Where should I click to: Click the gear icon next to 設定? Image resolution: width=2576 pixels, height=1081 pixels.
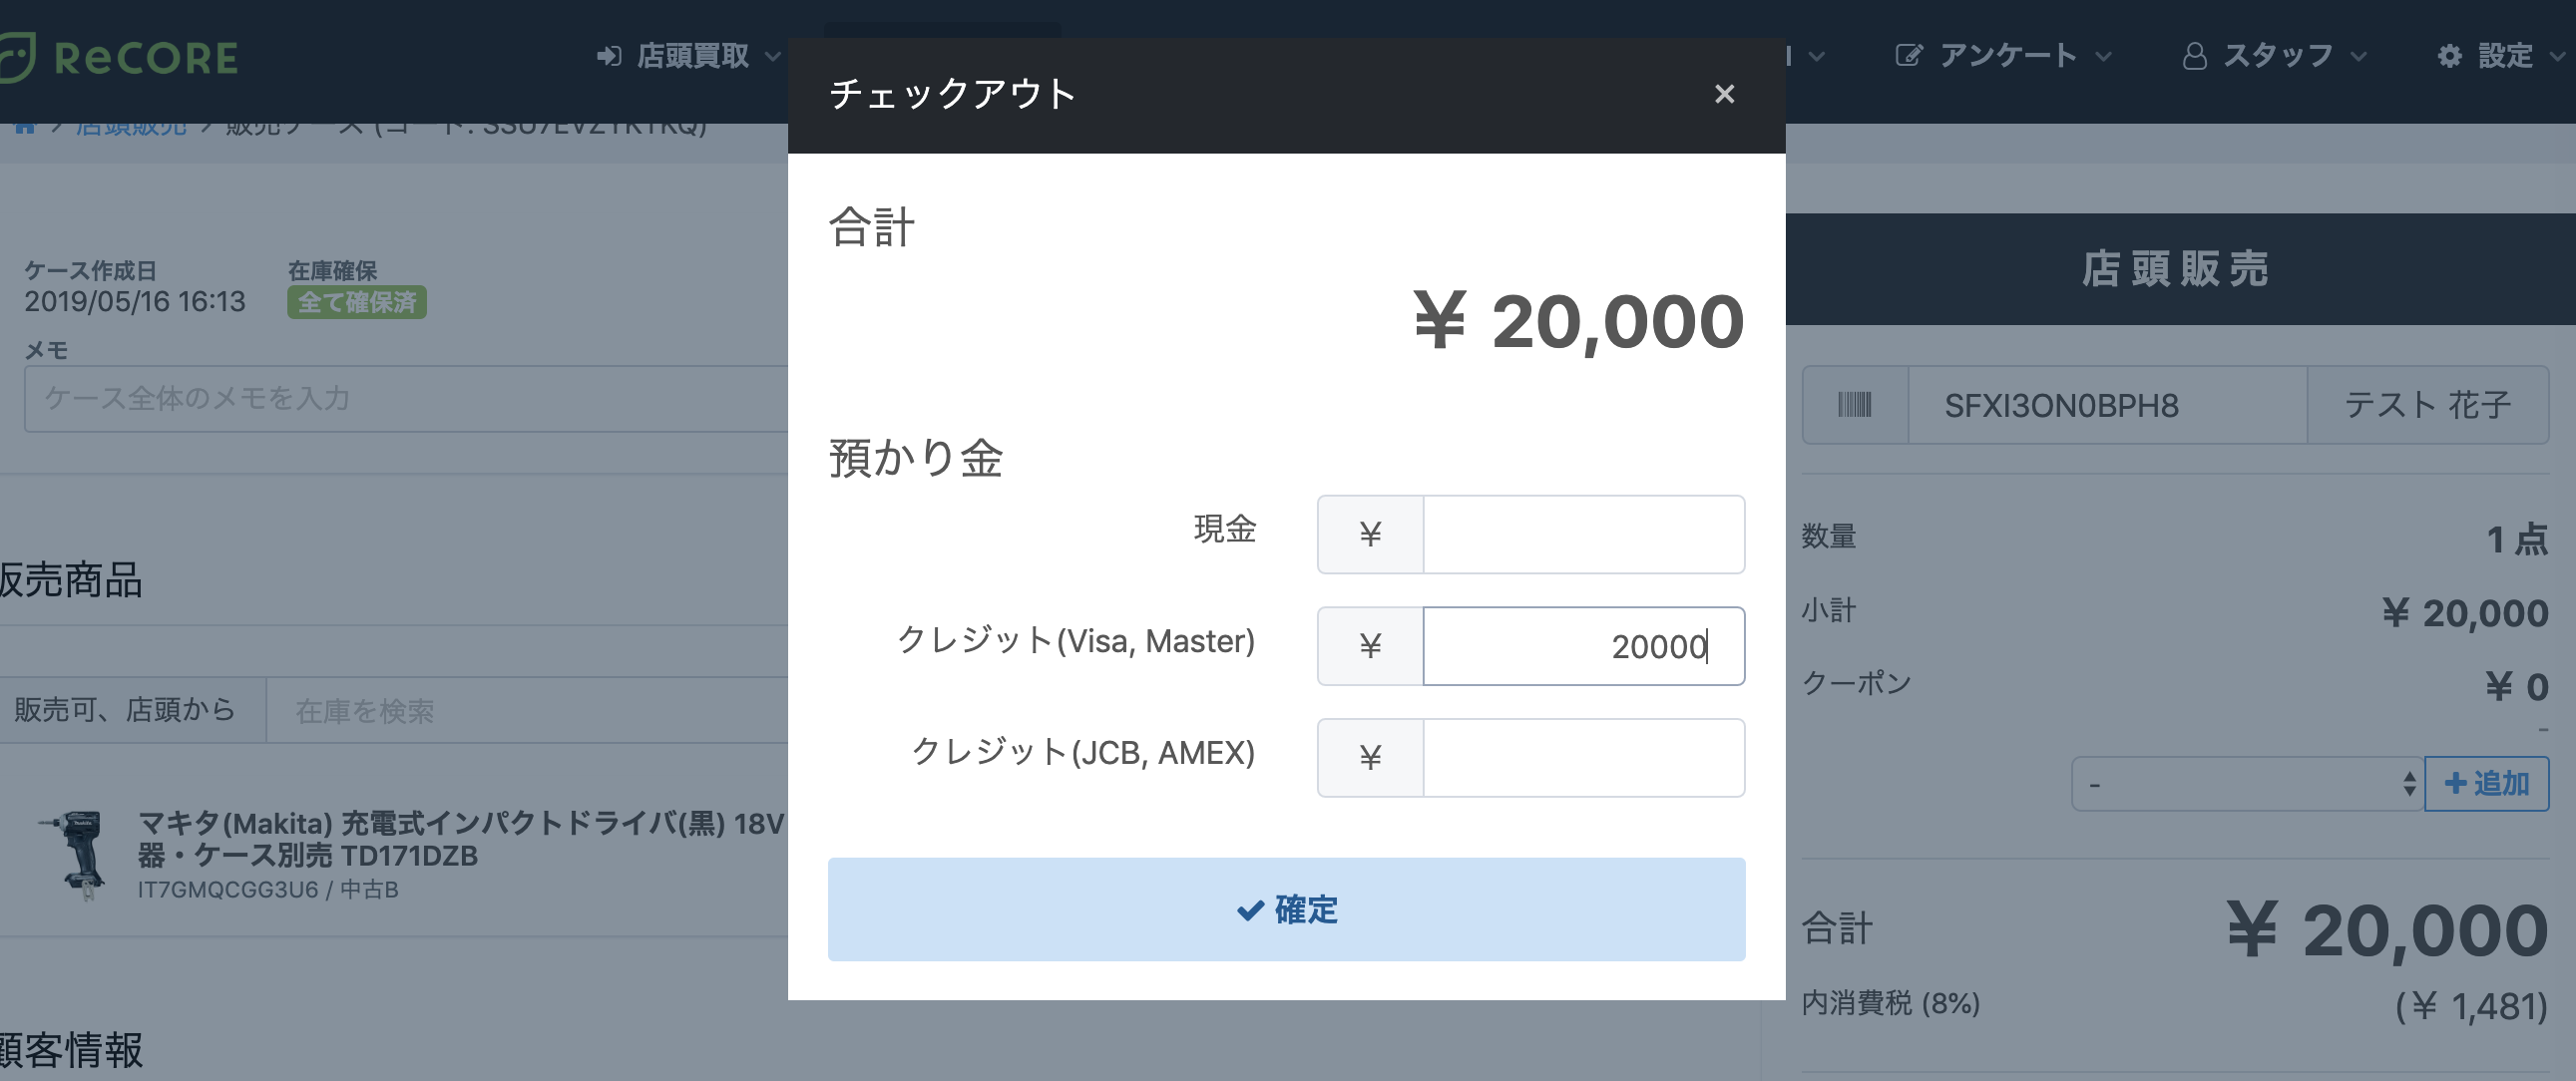click(x=2449, y=56)
